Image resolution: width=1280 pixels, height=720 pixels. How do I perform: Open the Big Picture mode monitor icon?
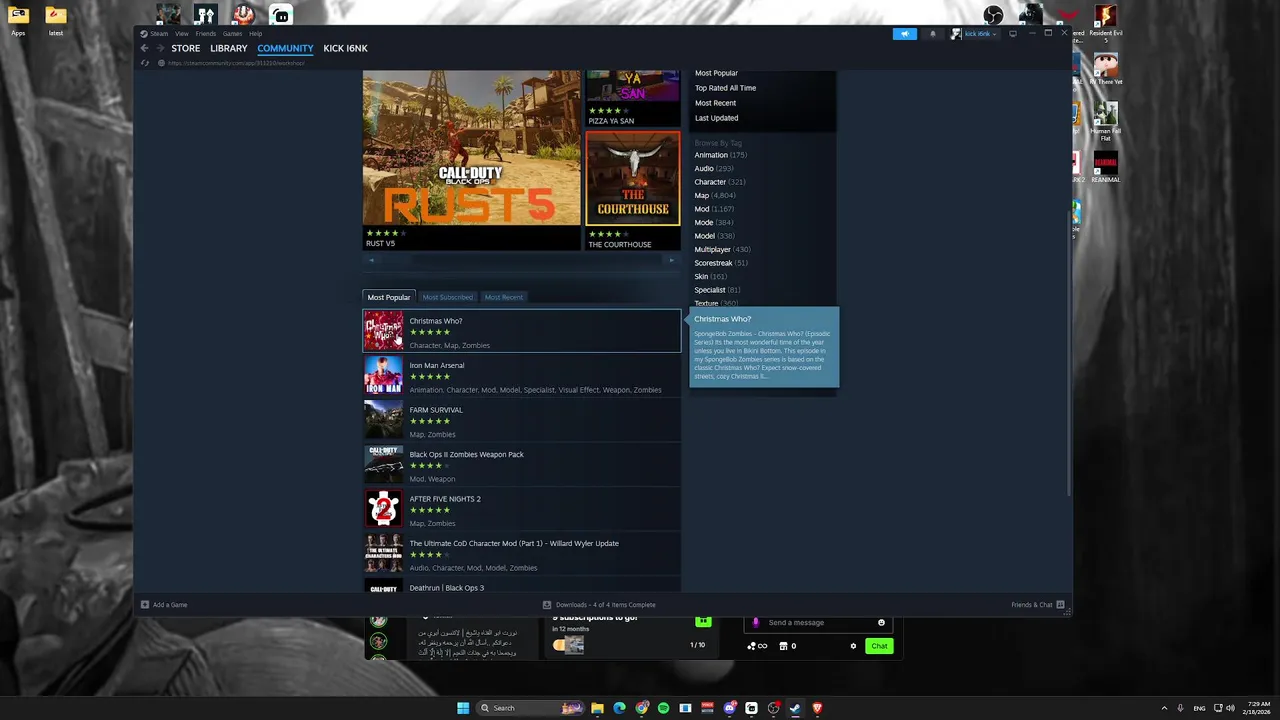(1013, 33)
